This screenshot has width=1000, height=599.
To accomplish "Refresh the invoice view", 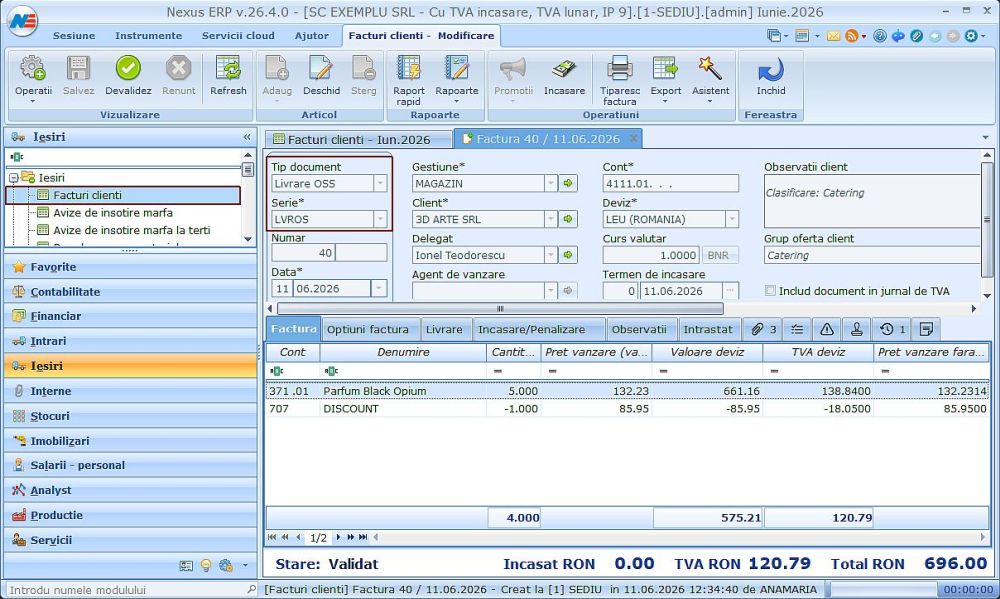I will click(228, 75).
